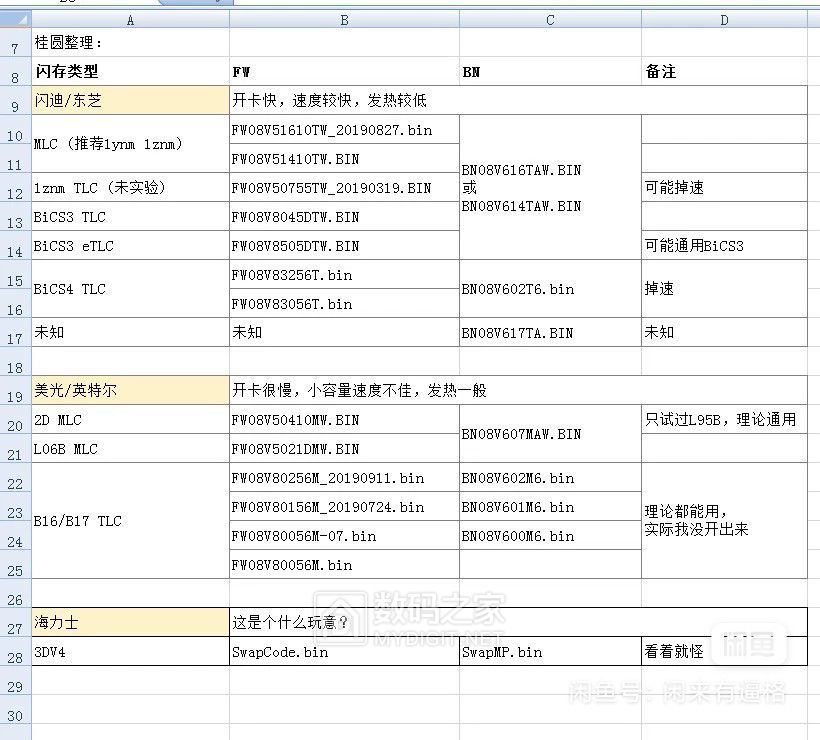Select cell B16/B17 TLC
The image size is (820, 740).
click(x=130, y=521)
